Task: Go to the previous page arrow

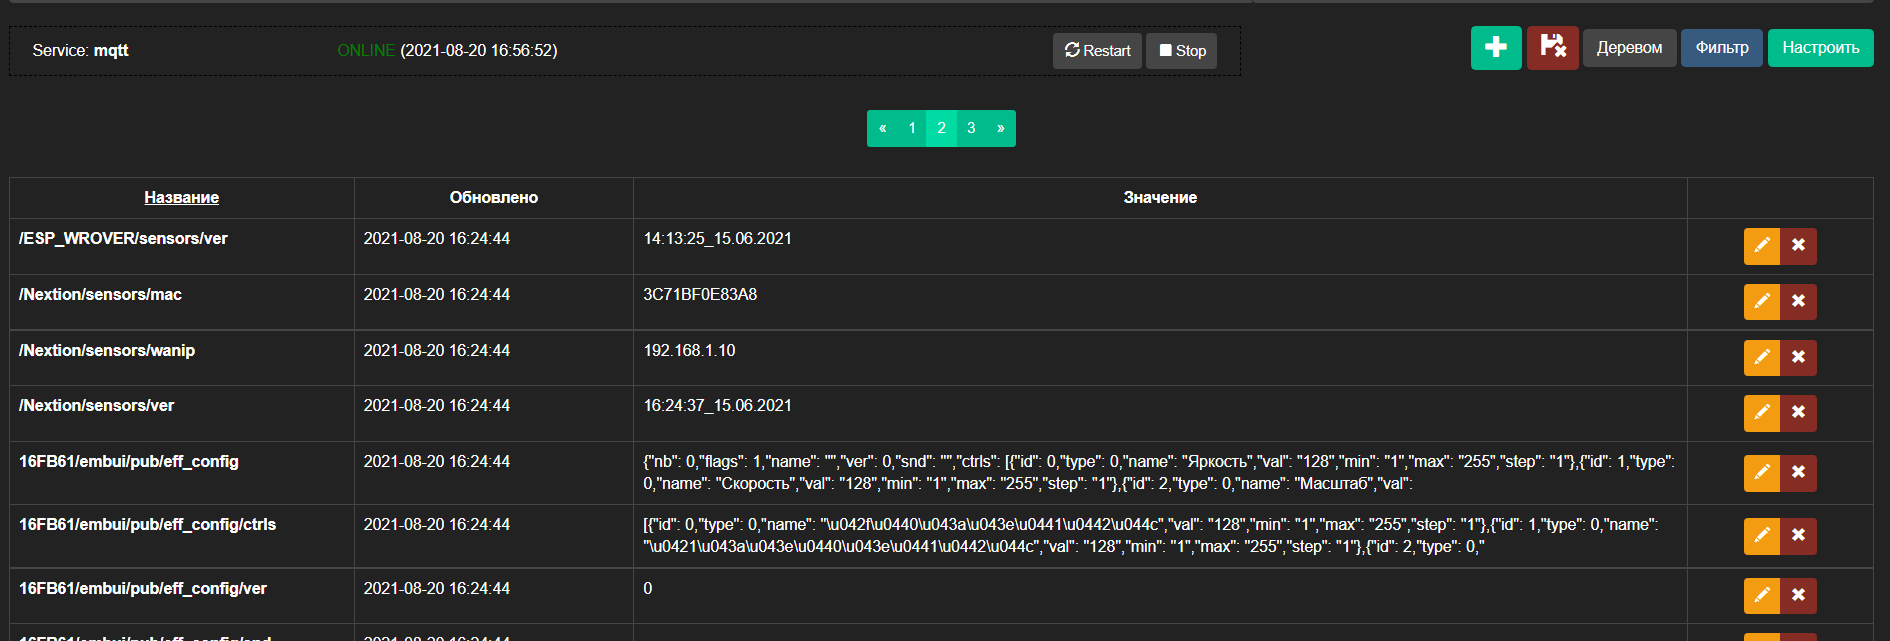Action: click(x=883, y=128)
